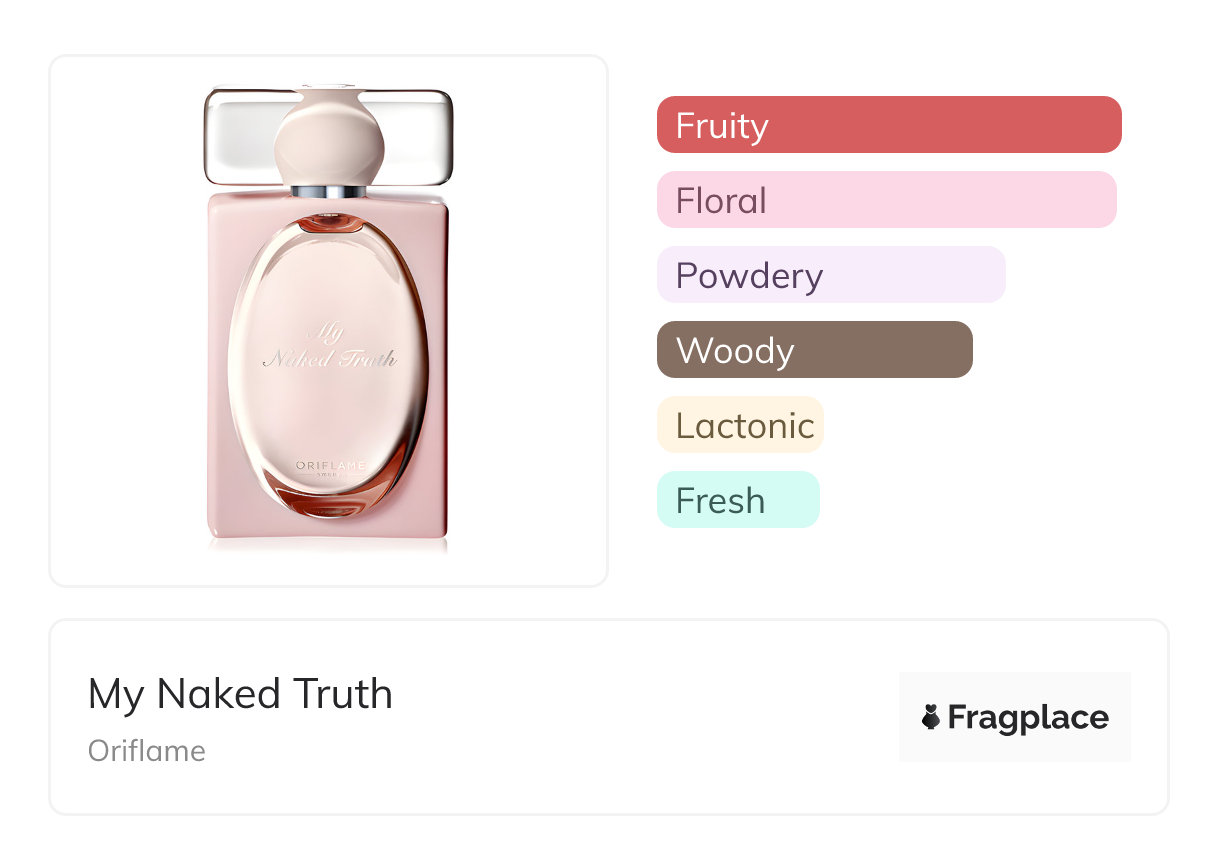Click the word Lactonic on cream bar
The image size is (1218, 864).
[x=745, y=425]
